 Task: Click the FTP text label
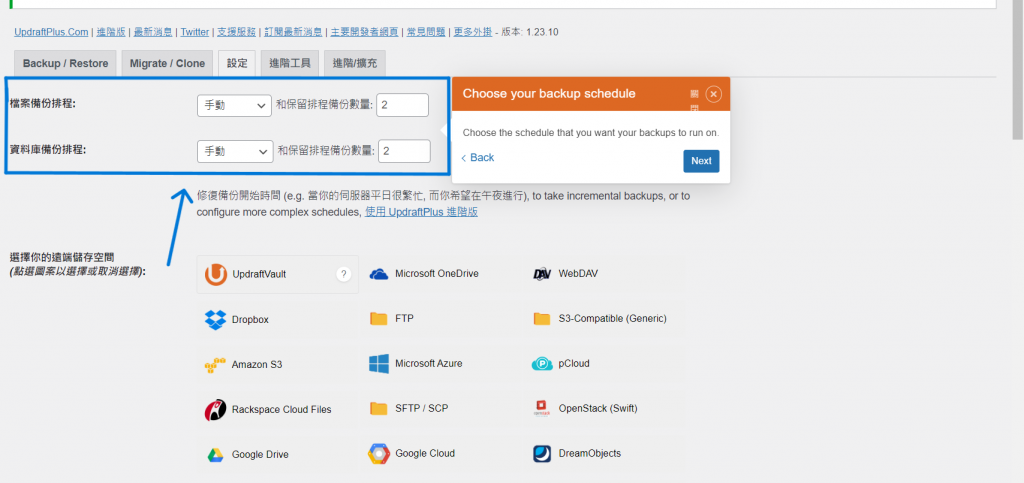pyautogui.click(x=404, y=319)
